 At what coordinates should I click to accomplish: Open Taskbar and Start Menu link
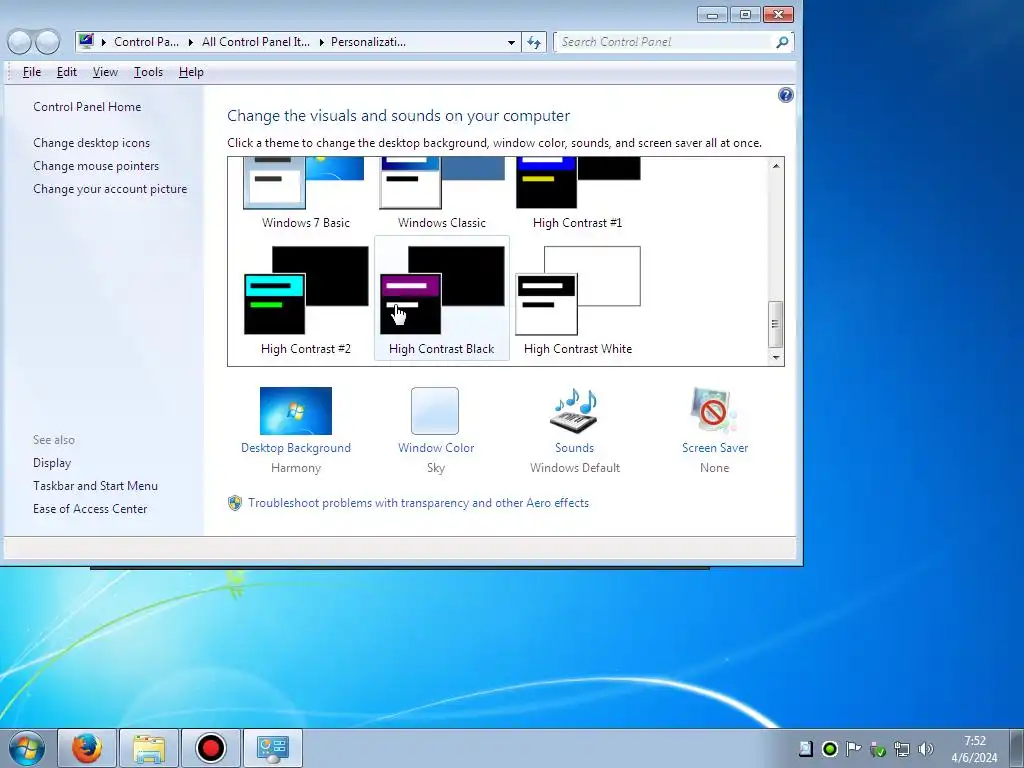click(x=95, y=486)
